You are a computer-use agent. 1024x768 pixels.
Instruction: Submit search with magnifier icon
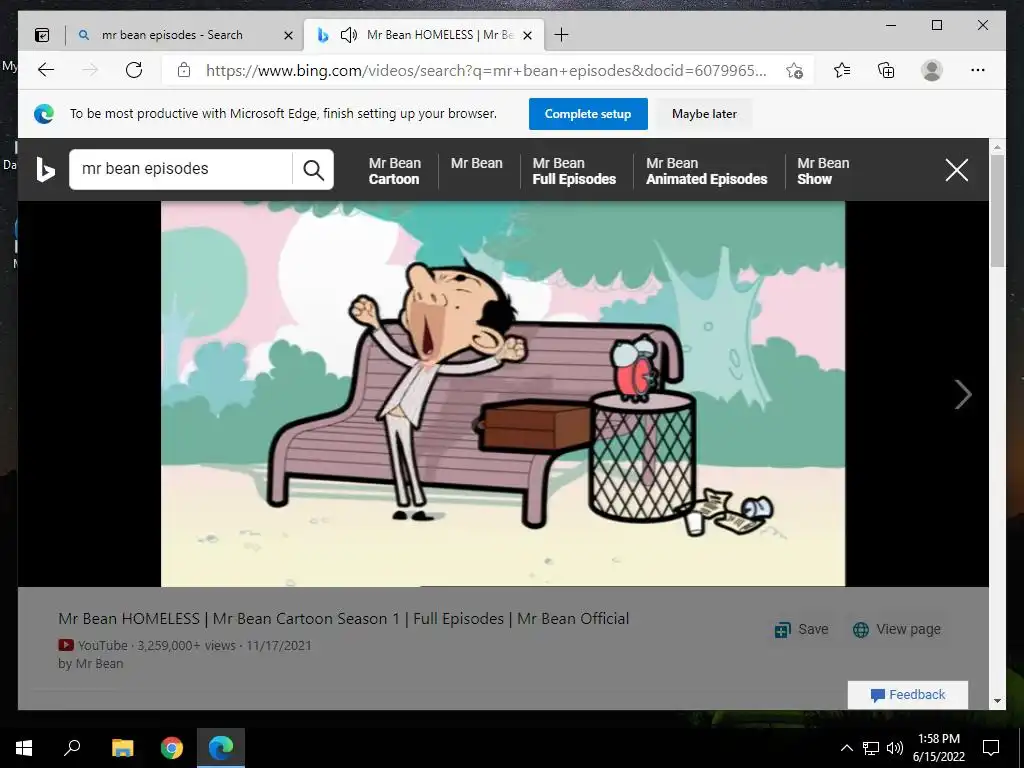pyautogui.click(x=313, y=170)
